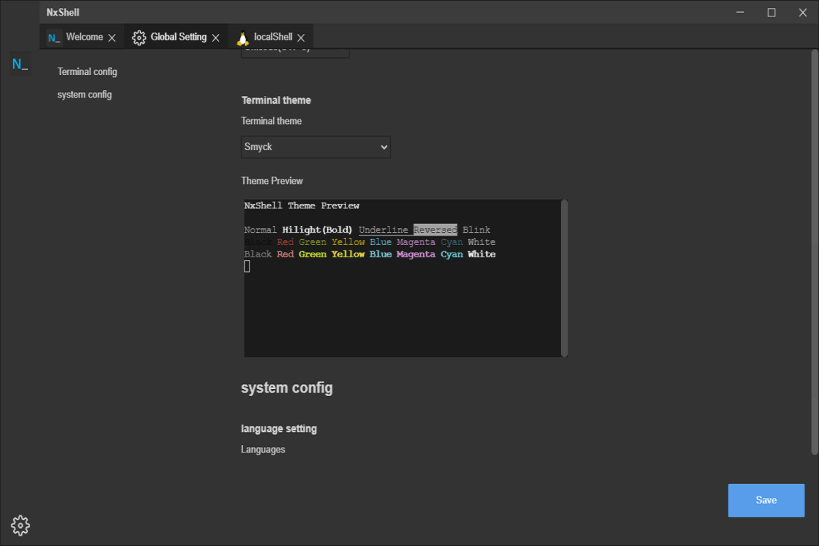The image size is (819, 546).
Task: Click the Linux penguin icon on localShell tab
Action: [x=242, y=38]
